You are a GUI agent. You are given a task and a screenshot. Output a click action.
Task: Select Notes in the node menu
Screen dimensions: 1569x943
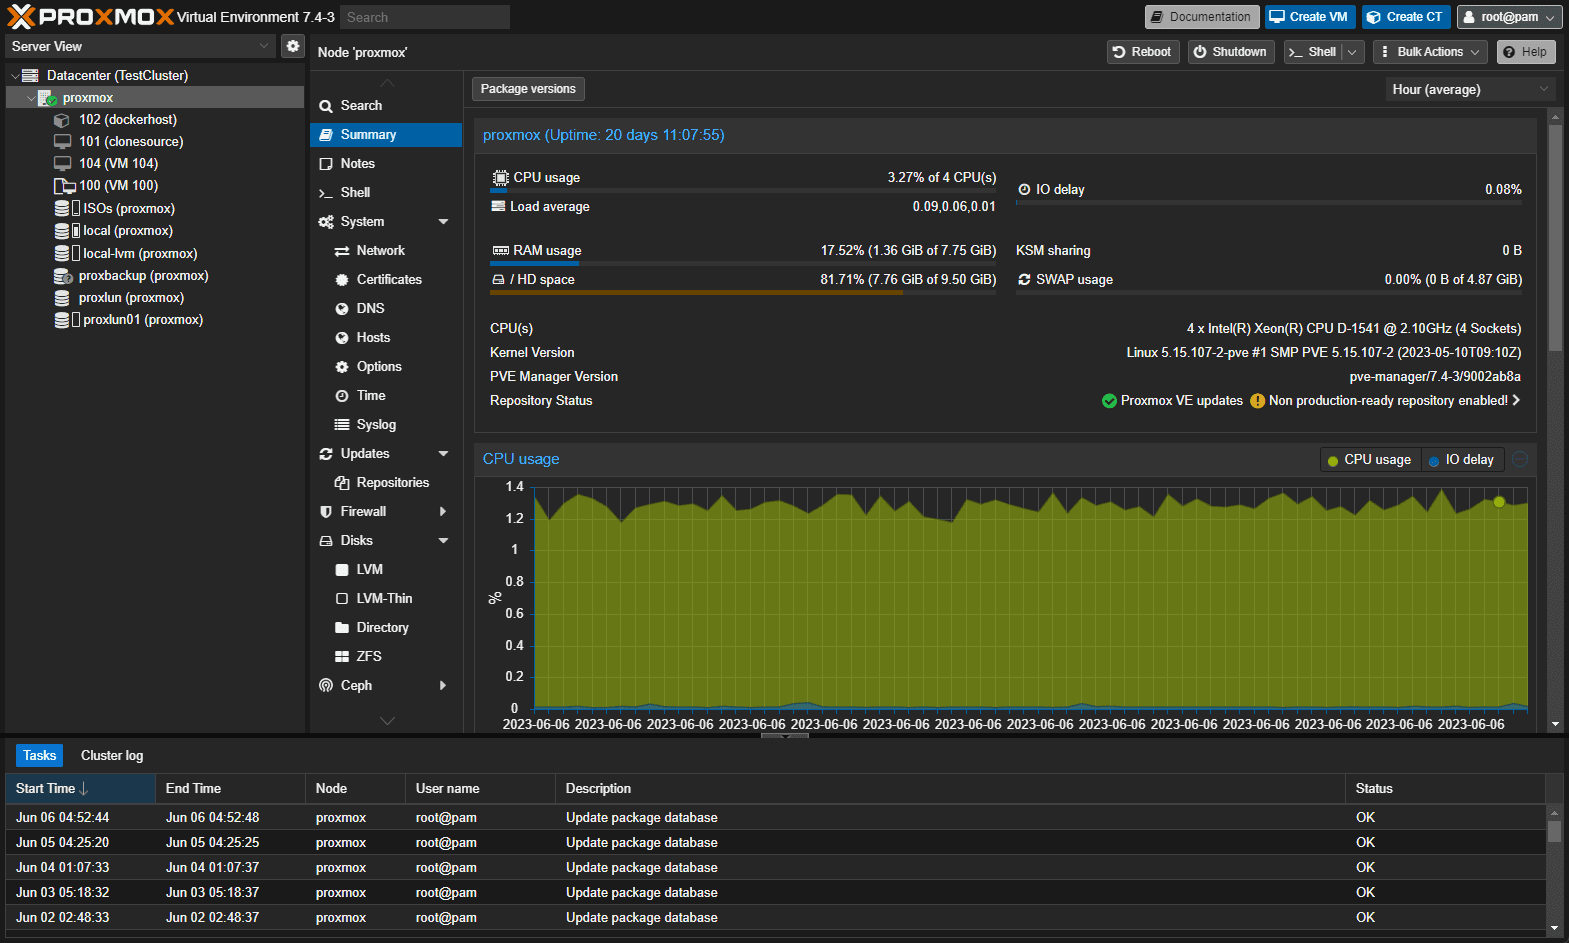pyautogui.click(x=357, y=164)
